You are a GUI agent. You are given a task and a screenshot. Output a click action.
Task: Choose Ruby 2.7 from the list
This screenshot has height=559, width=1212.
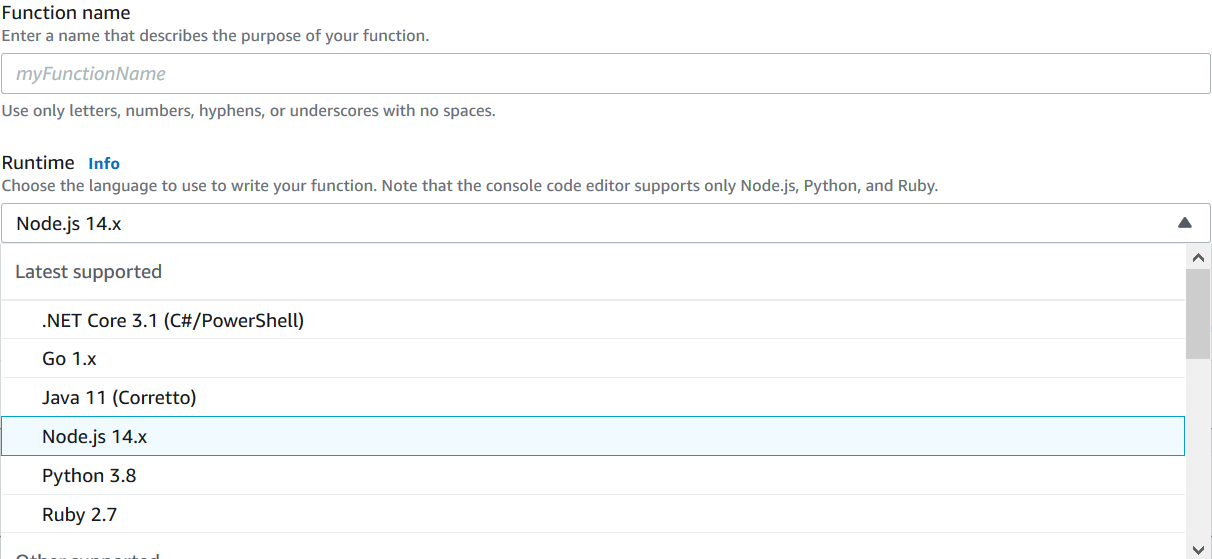pos(593,514)
